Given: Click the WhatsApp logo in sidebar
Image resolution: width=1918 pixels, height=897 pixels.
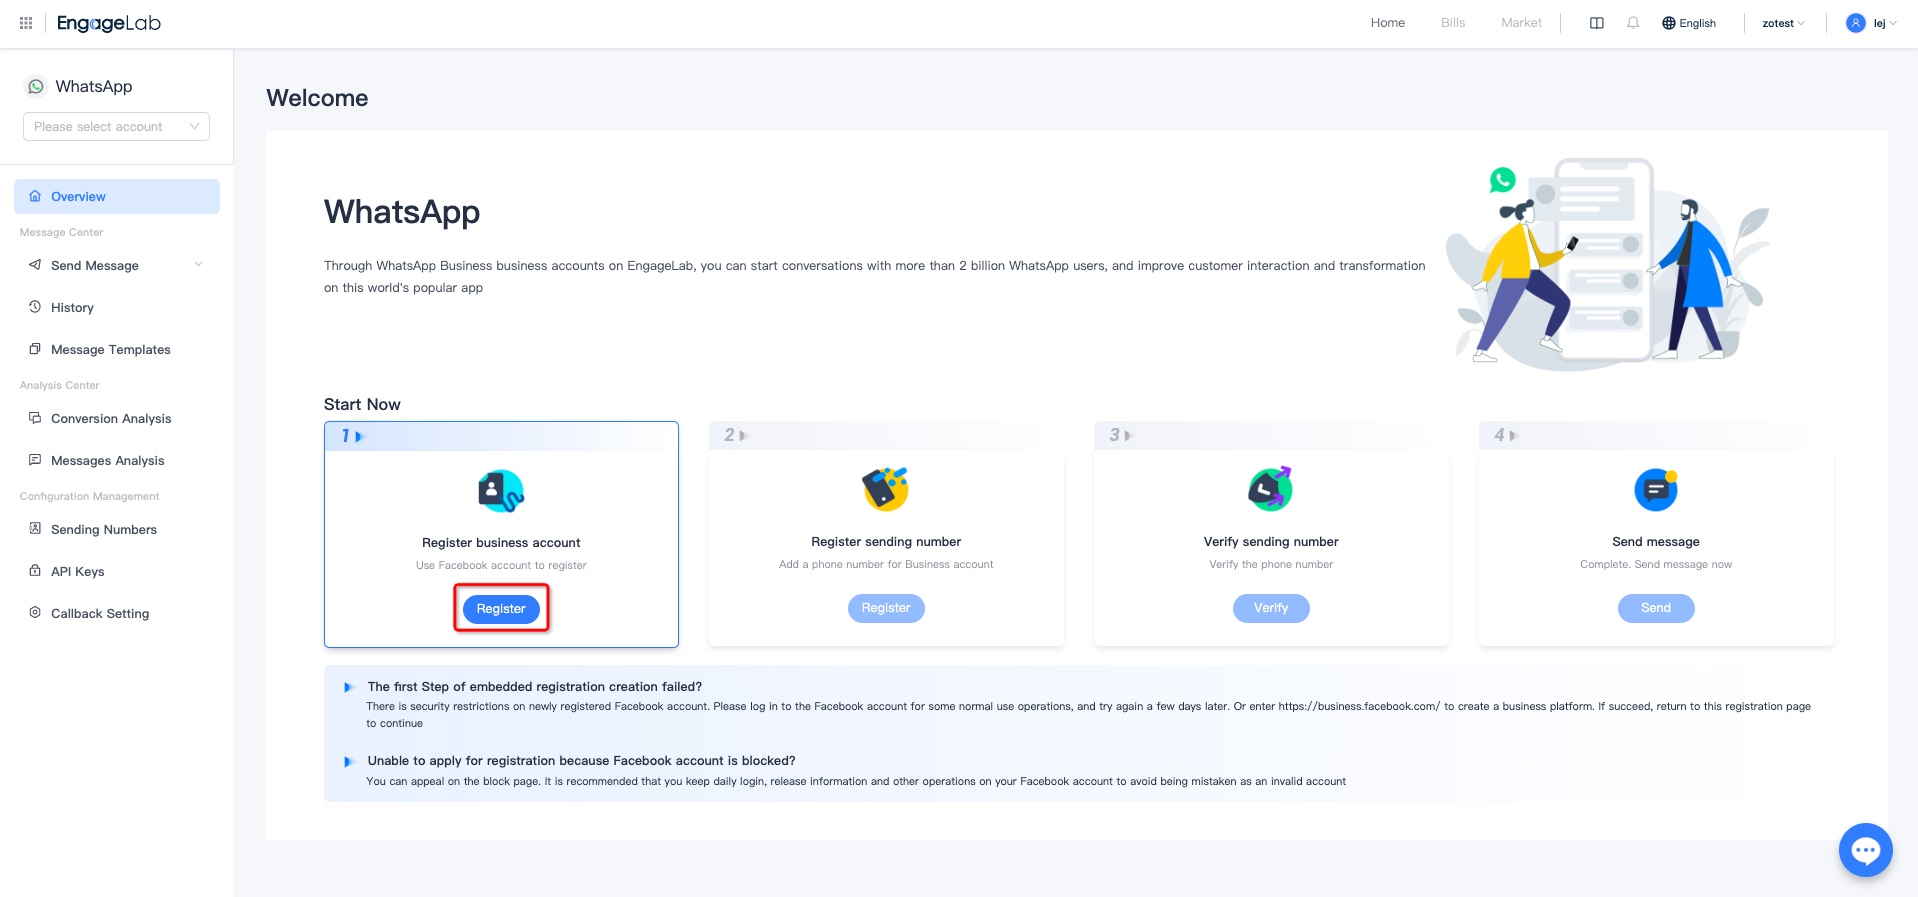Looking at the screenshot, I should (36, 87).
